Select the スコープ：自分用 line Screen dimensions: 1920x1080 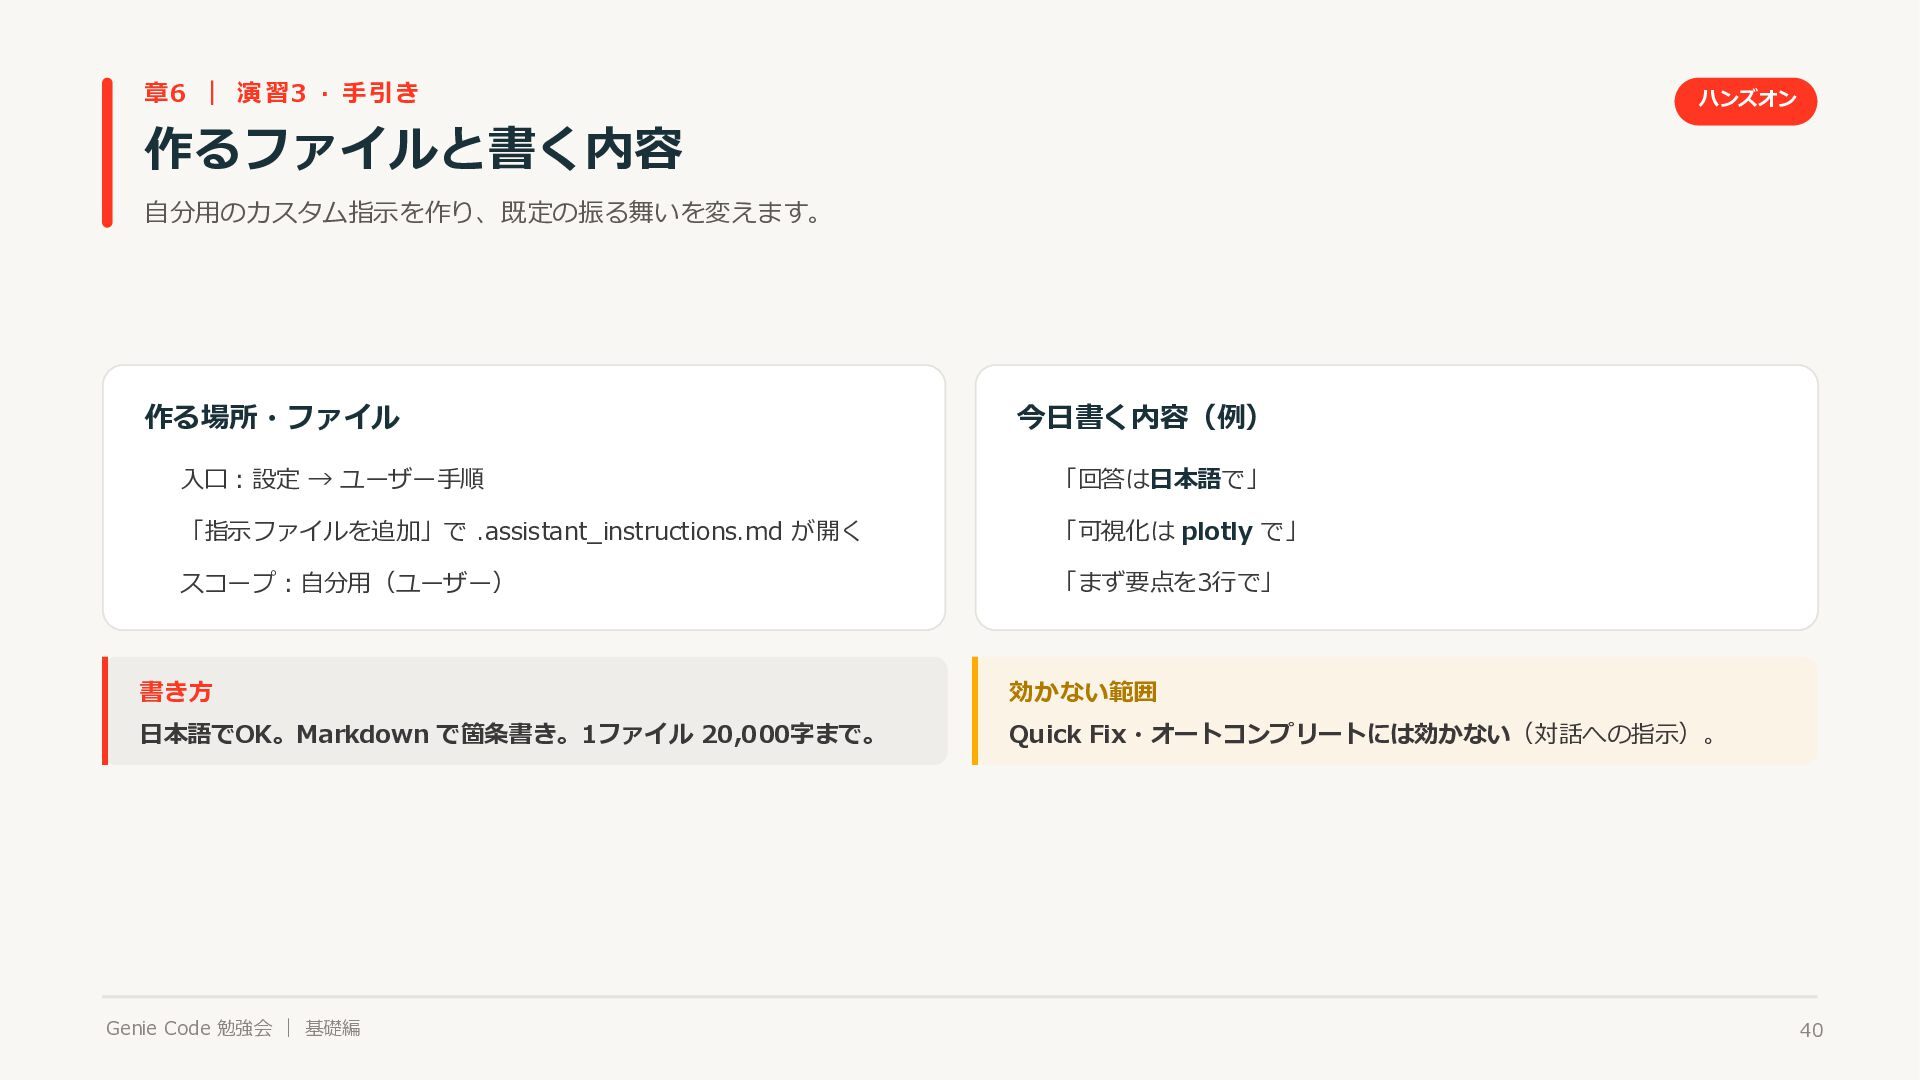341,582
